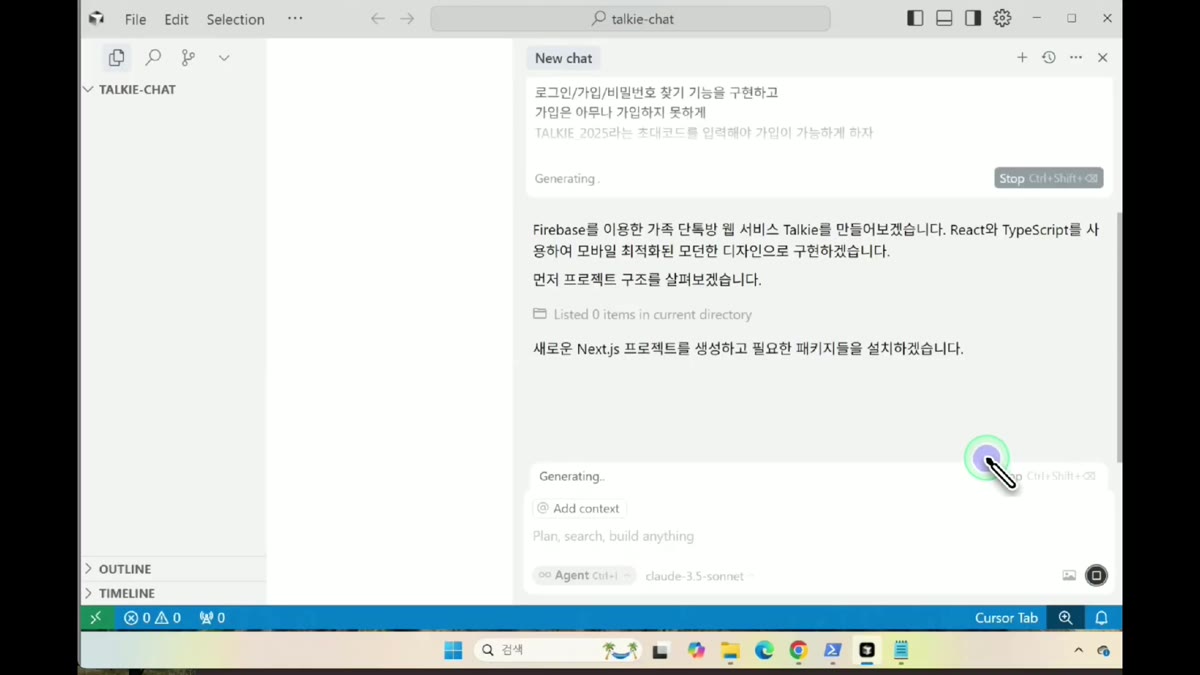Open the remote window icon in status bar
1200x675 pixels.
coord(96,618)
